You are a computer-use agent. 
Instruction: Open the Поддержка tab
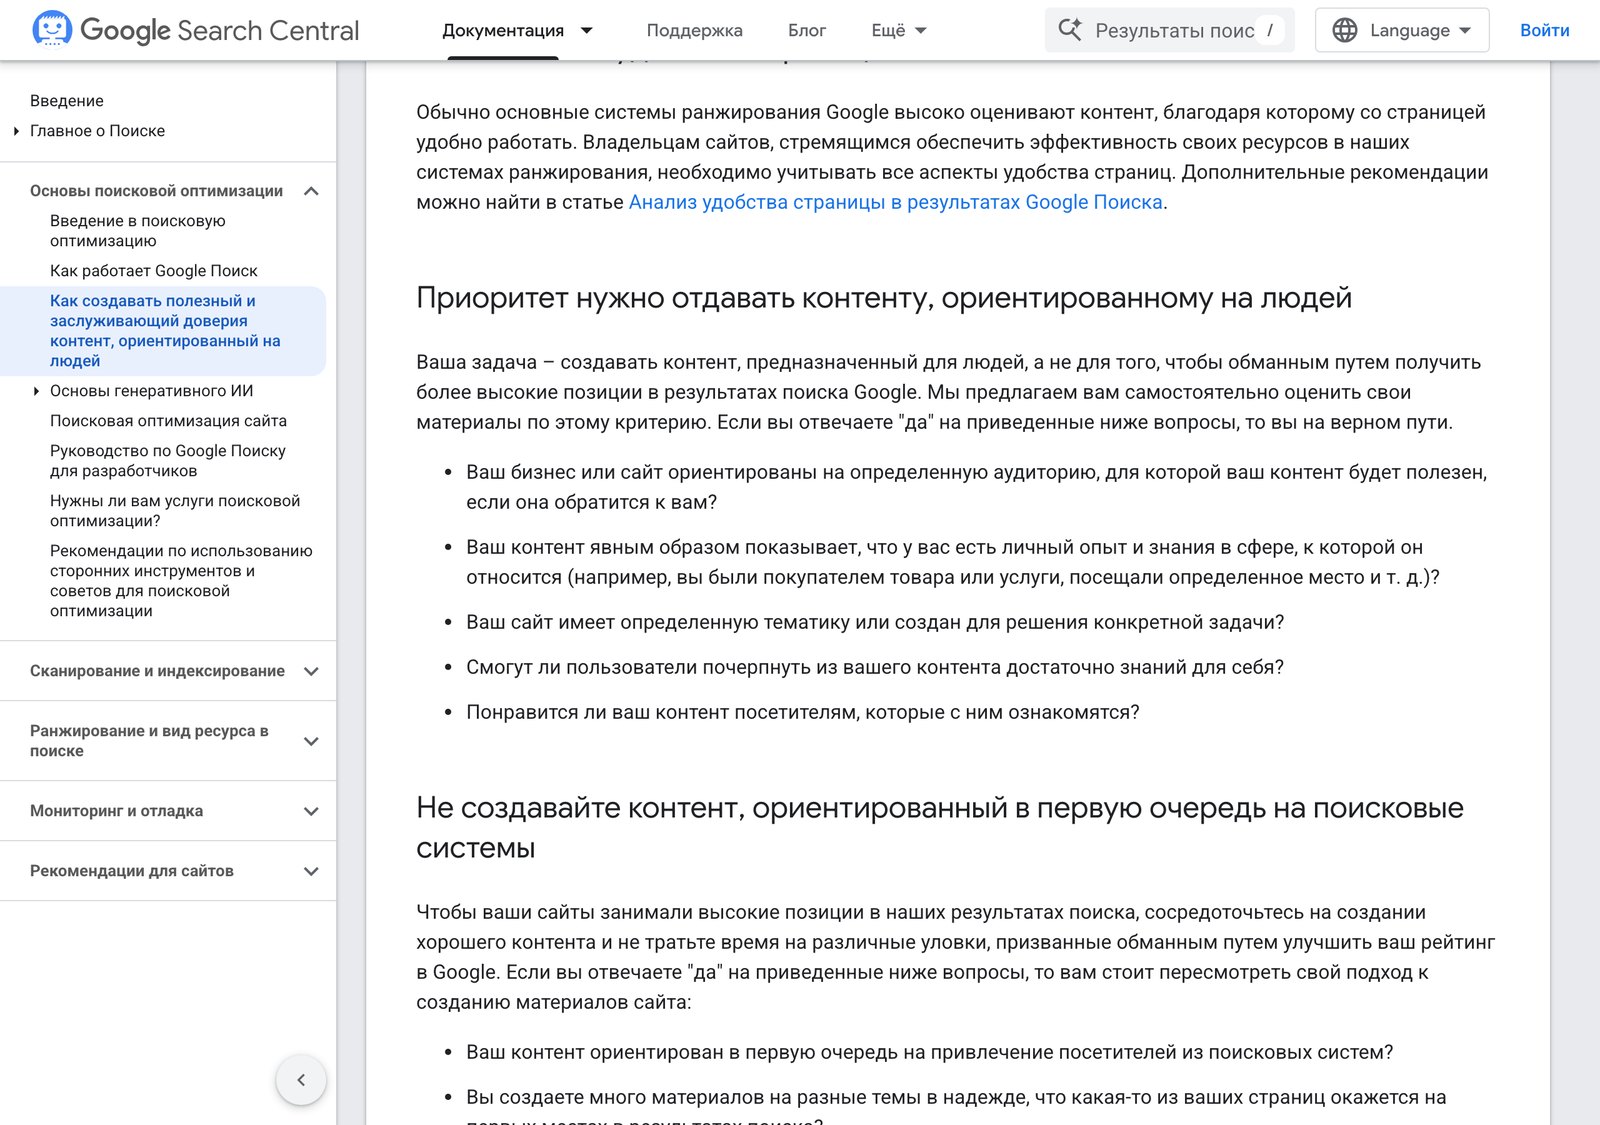pyautogui.click(x=695, y=30)
